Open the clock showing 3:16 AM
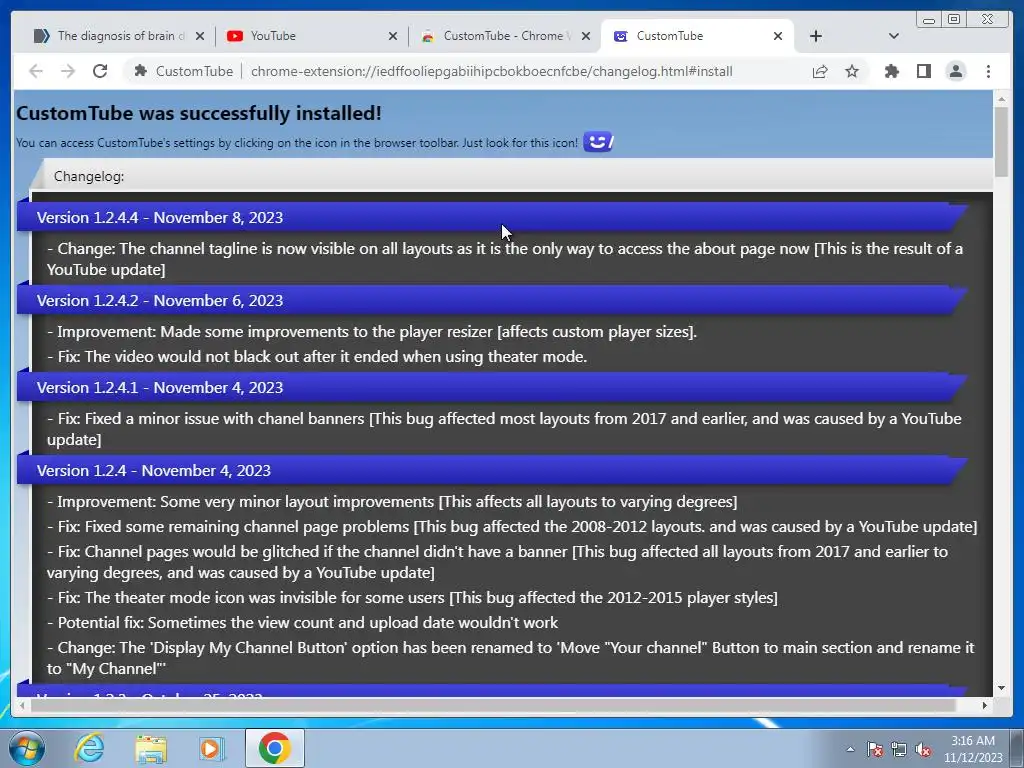This screenshot has height=768, width=1024. (x=972, y=749)
